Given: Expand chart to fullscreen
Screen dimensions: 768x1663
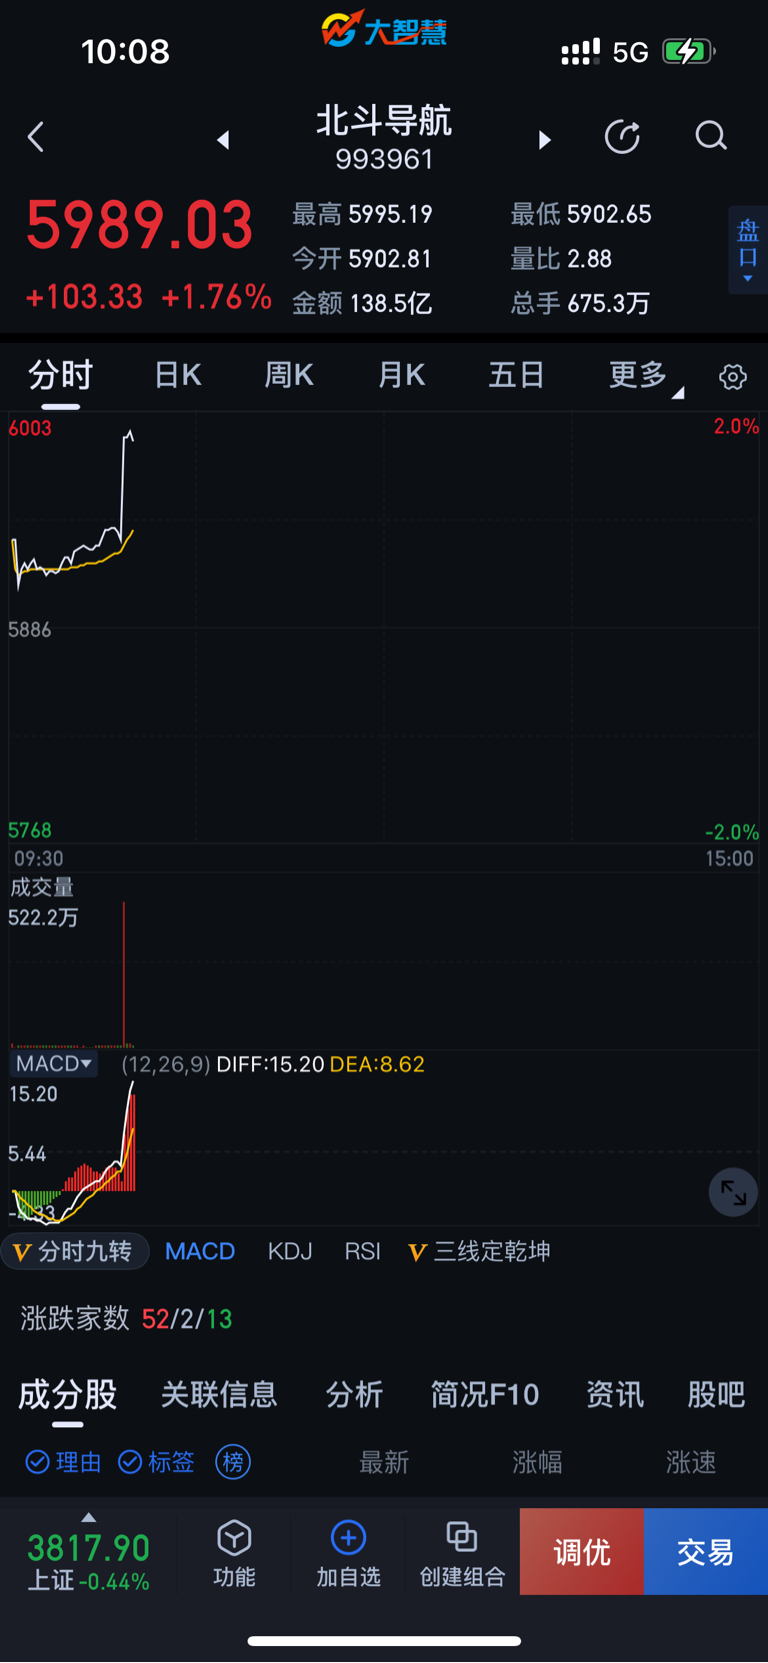Looking at the screenshot, I should [x=733, y=1192].
